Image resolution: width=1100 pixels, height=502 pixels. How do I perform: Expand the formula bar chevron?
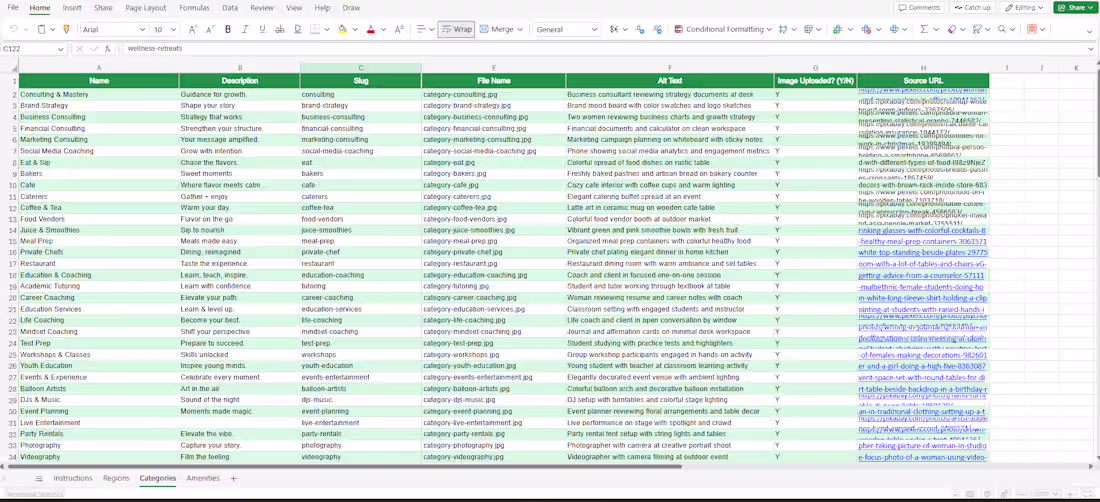tap(1090, 49)
